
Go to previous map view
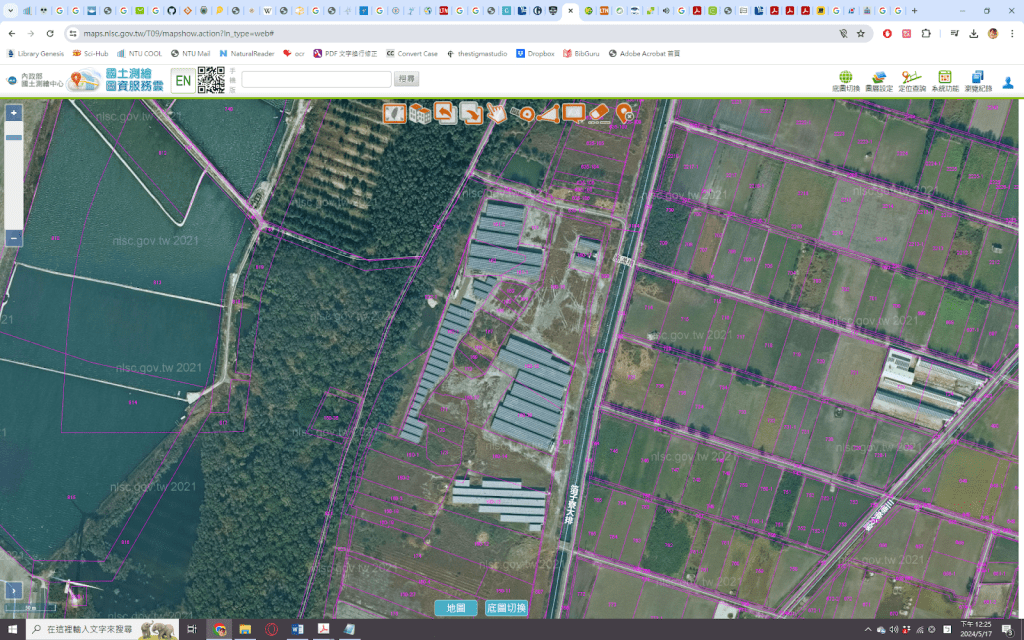(445, 114)
